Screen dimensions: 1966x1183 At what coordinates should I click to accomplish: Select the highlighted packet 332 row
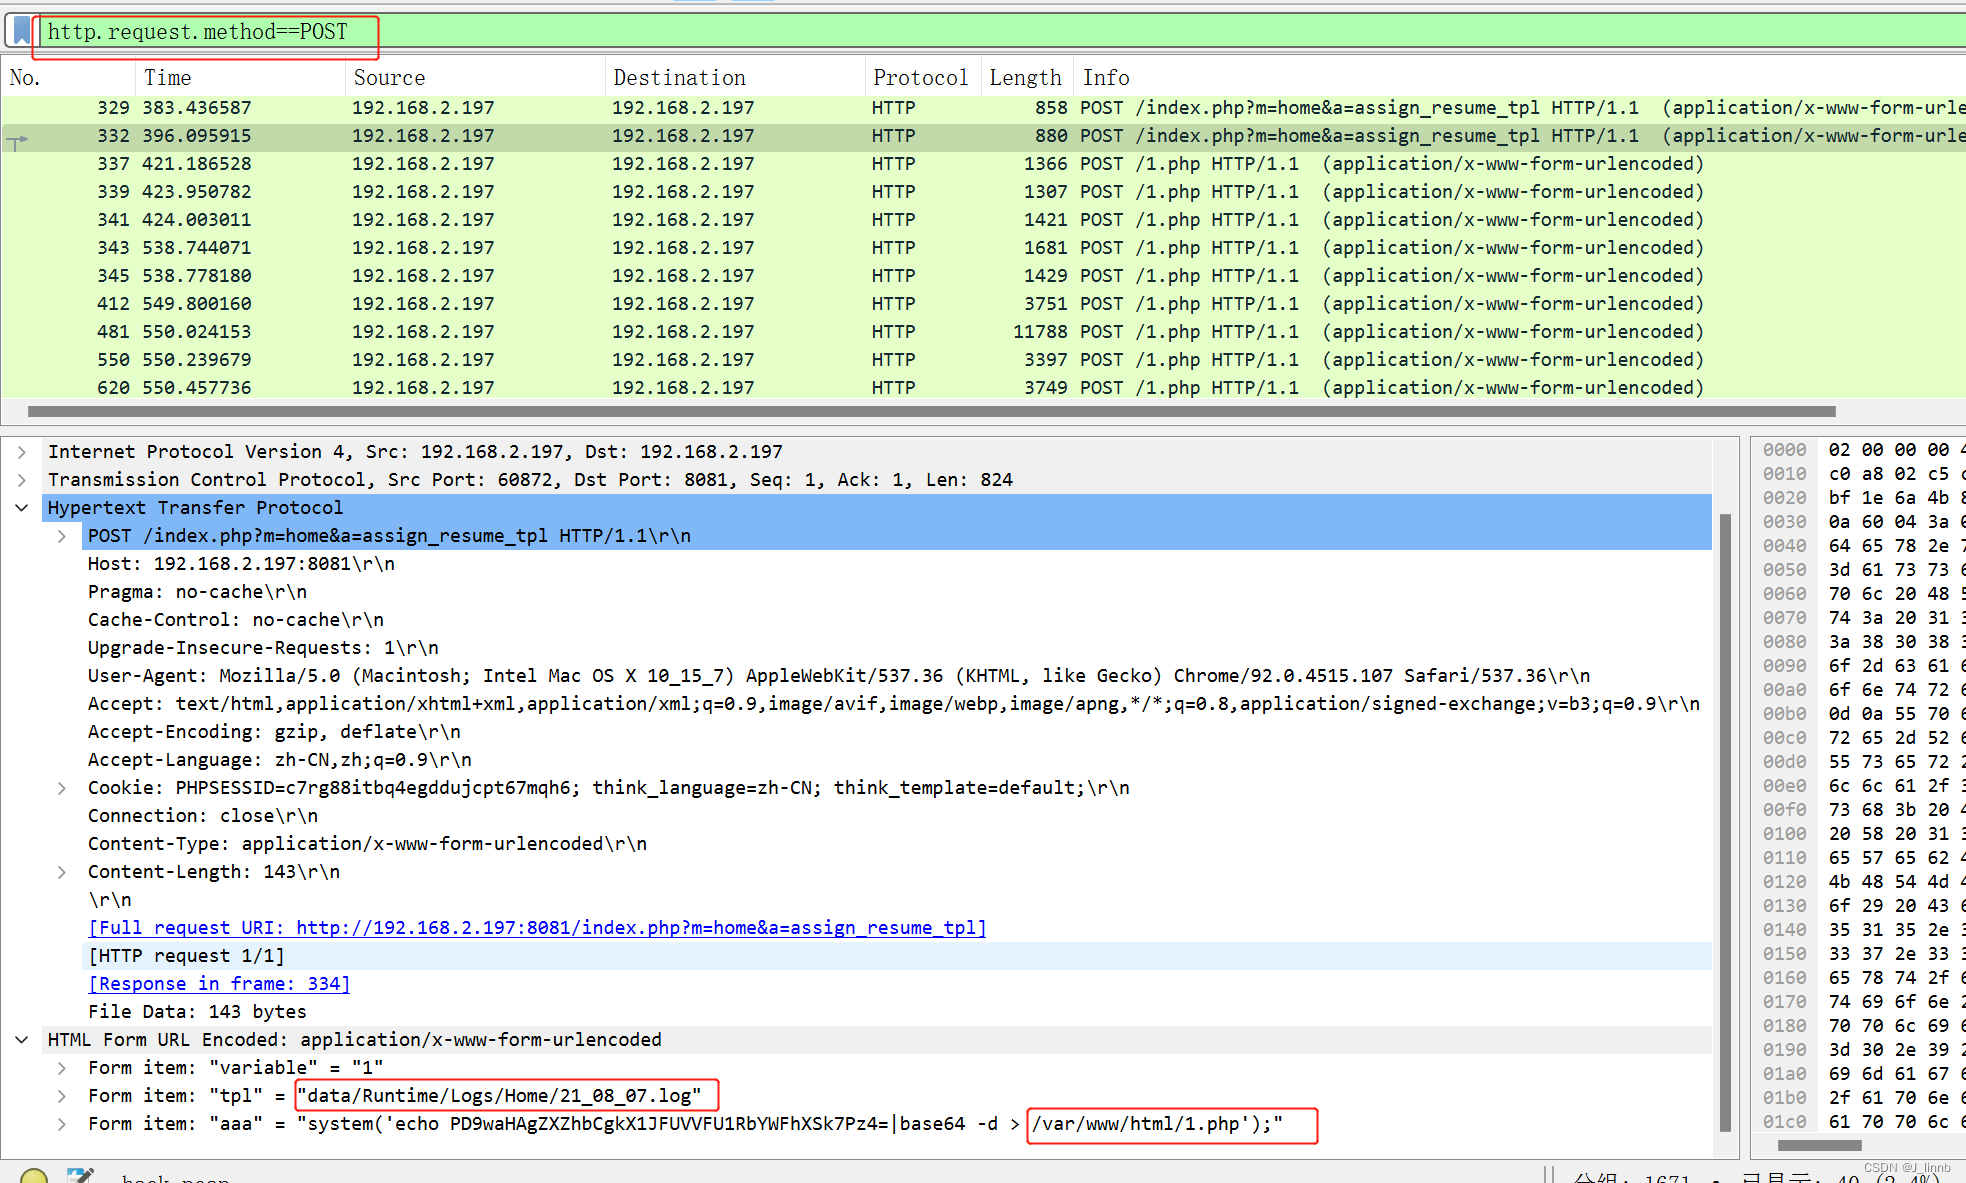point(500,135)
